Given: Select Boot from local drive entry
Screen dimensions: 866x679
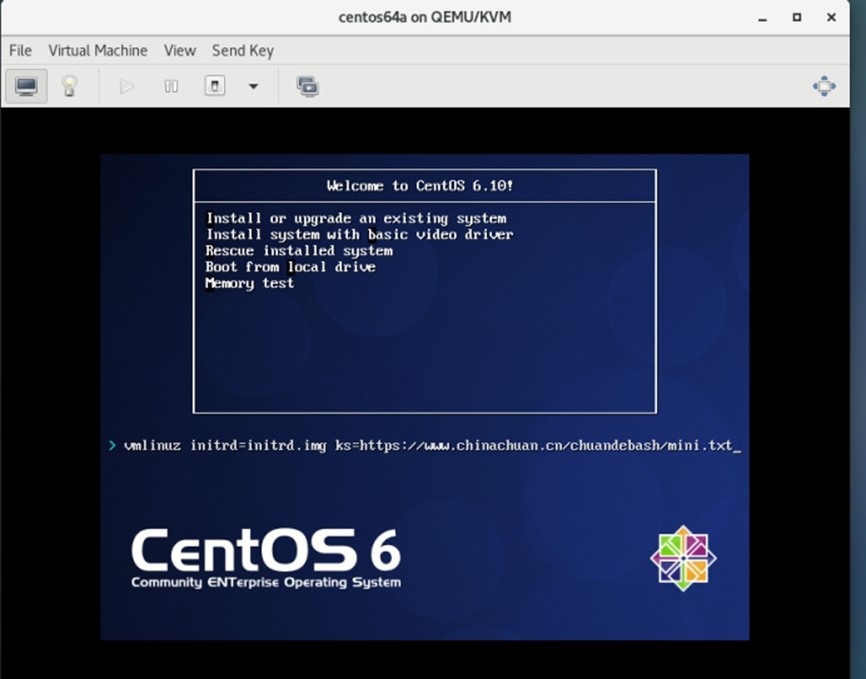Looking at the screenshot, I should click(x=291, y=267).
